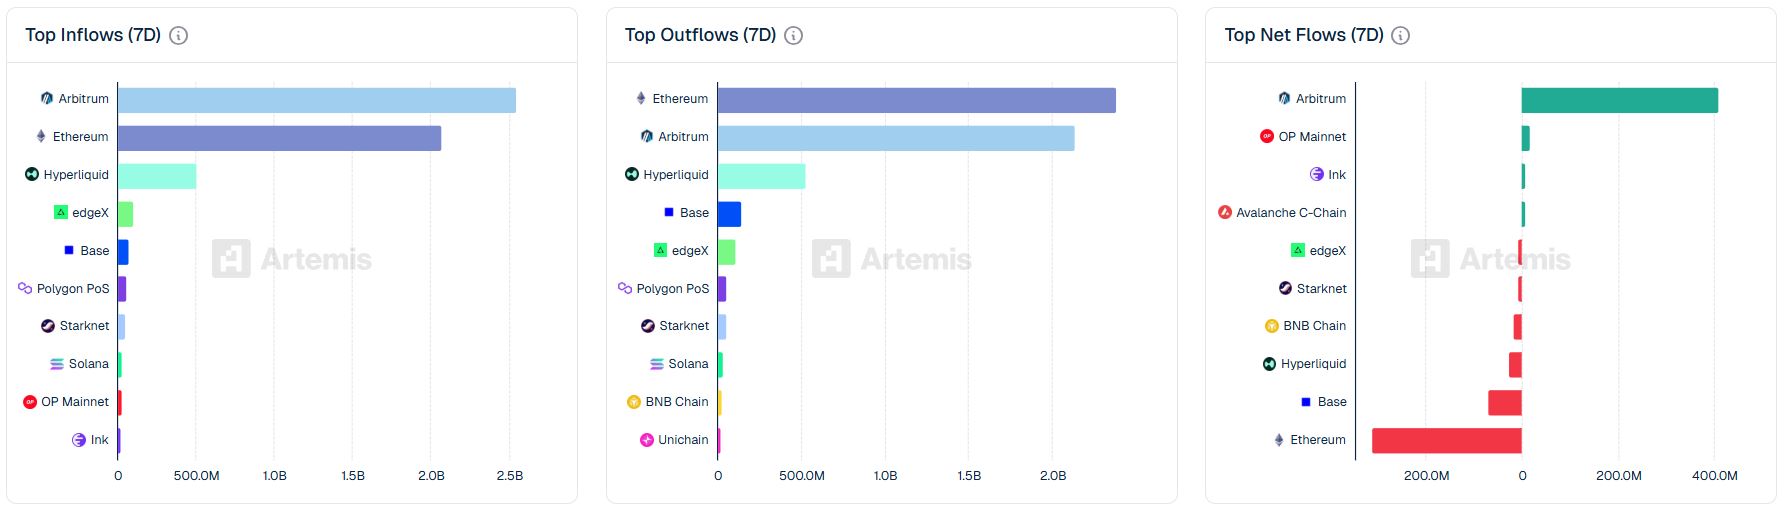Click the info icon beside Top Outflows (7D)
Screen dimensions: 1784x512
[x=794, y=36]
